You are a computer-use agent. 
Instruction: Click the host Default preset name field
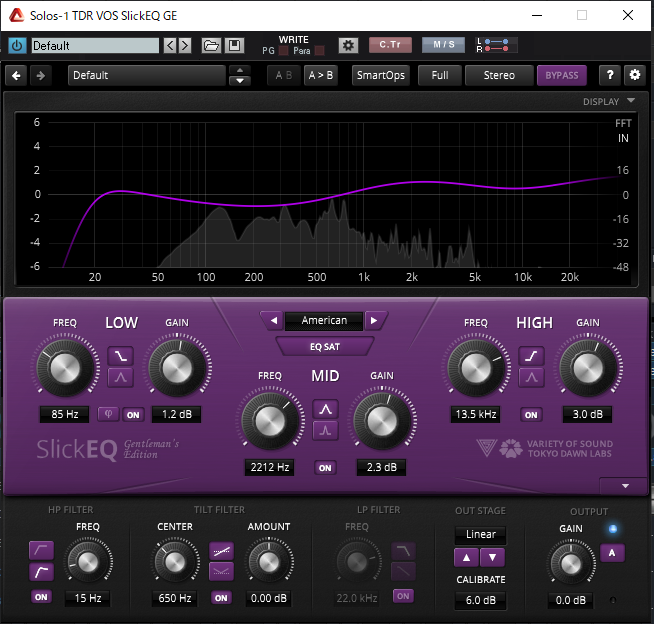point(95,45)
